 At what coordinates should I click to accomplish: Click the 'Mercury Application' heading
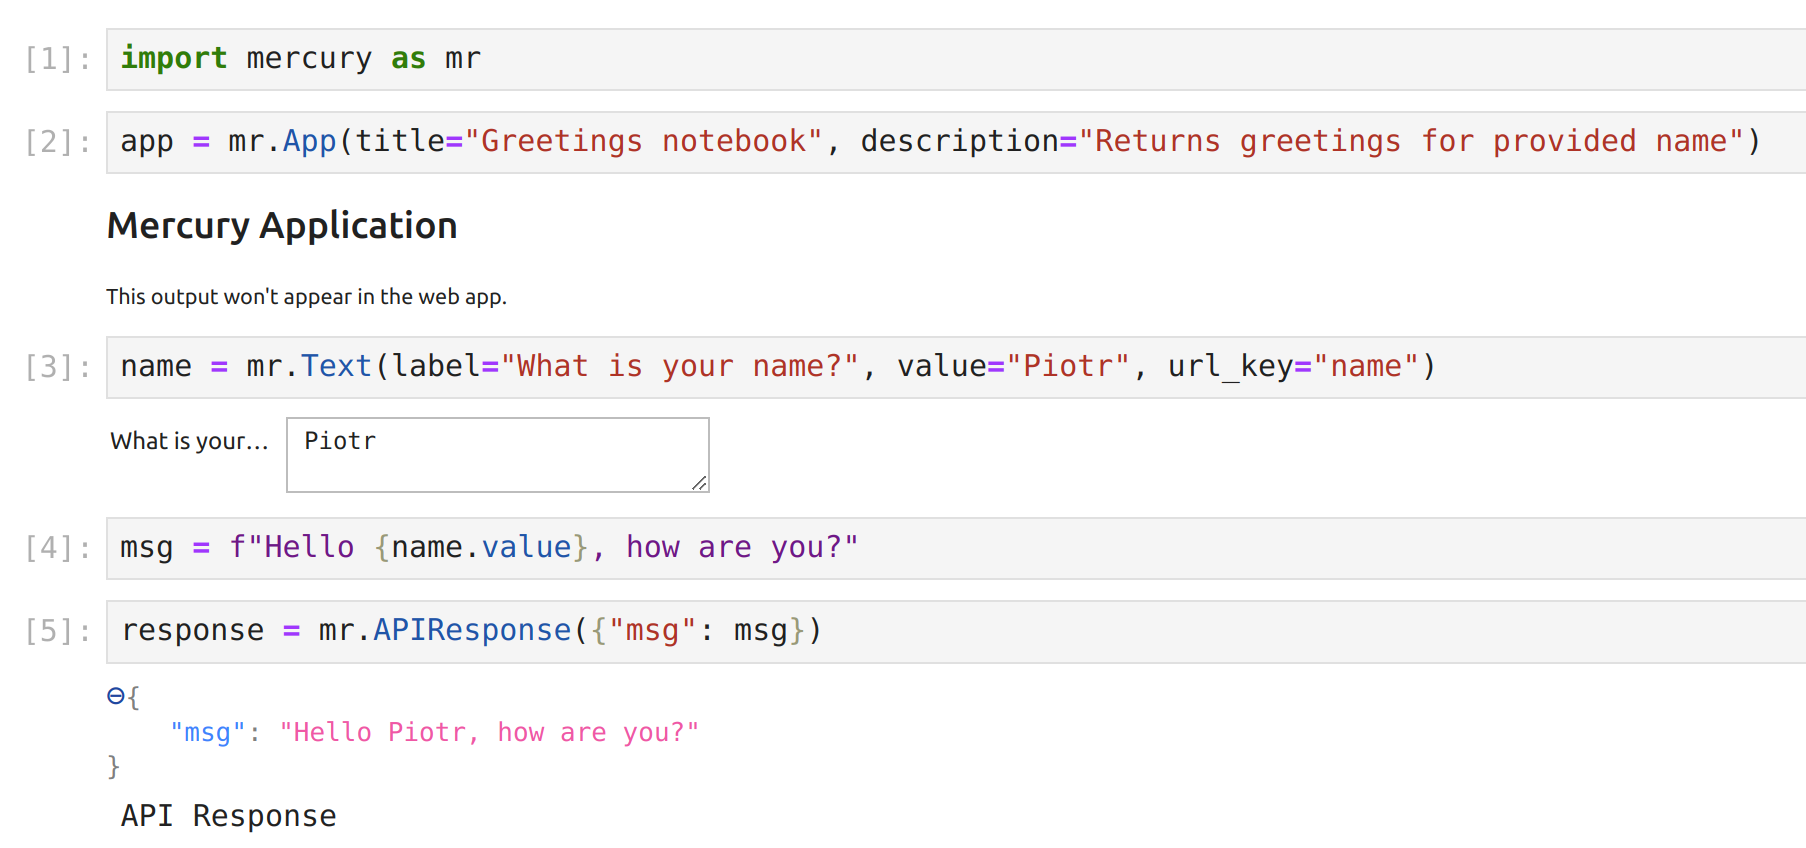pos(282,226)
